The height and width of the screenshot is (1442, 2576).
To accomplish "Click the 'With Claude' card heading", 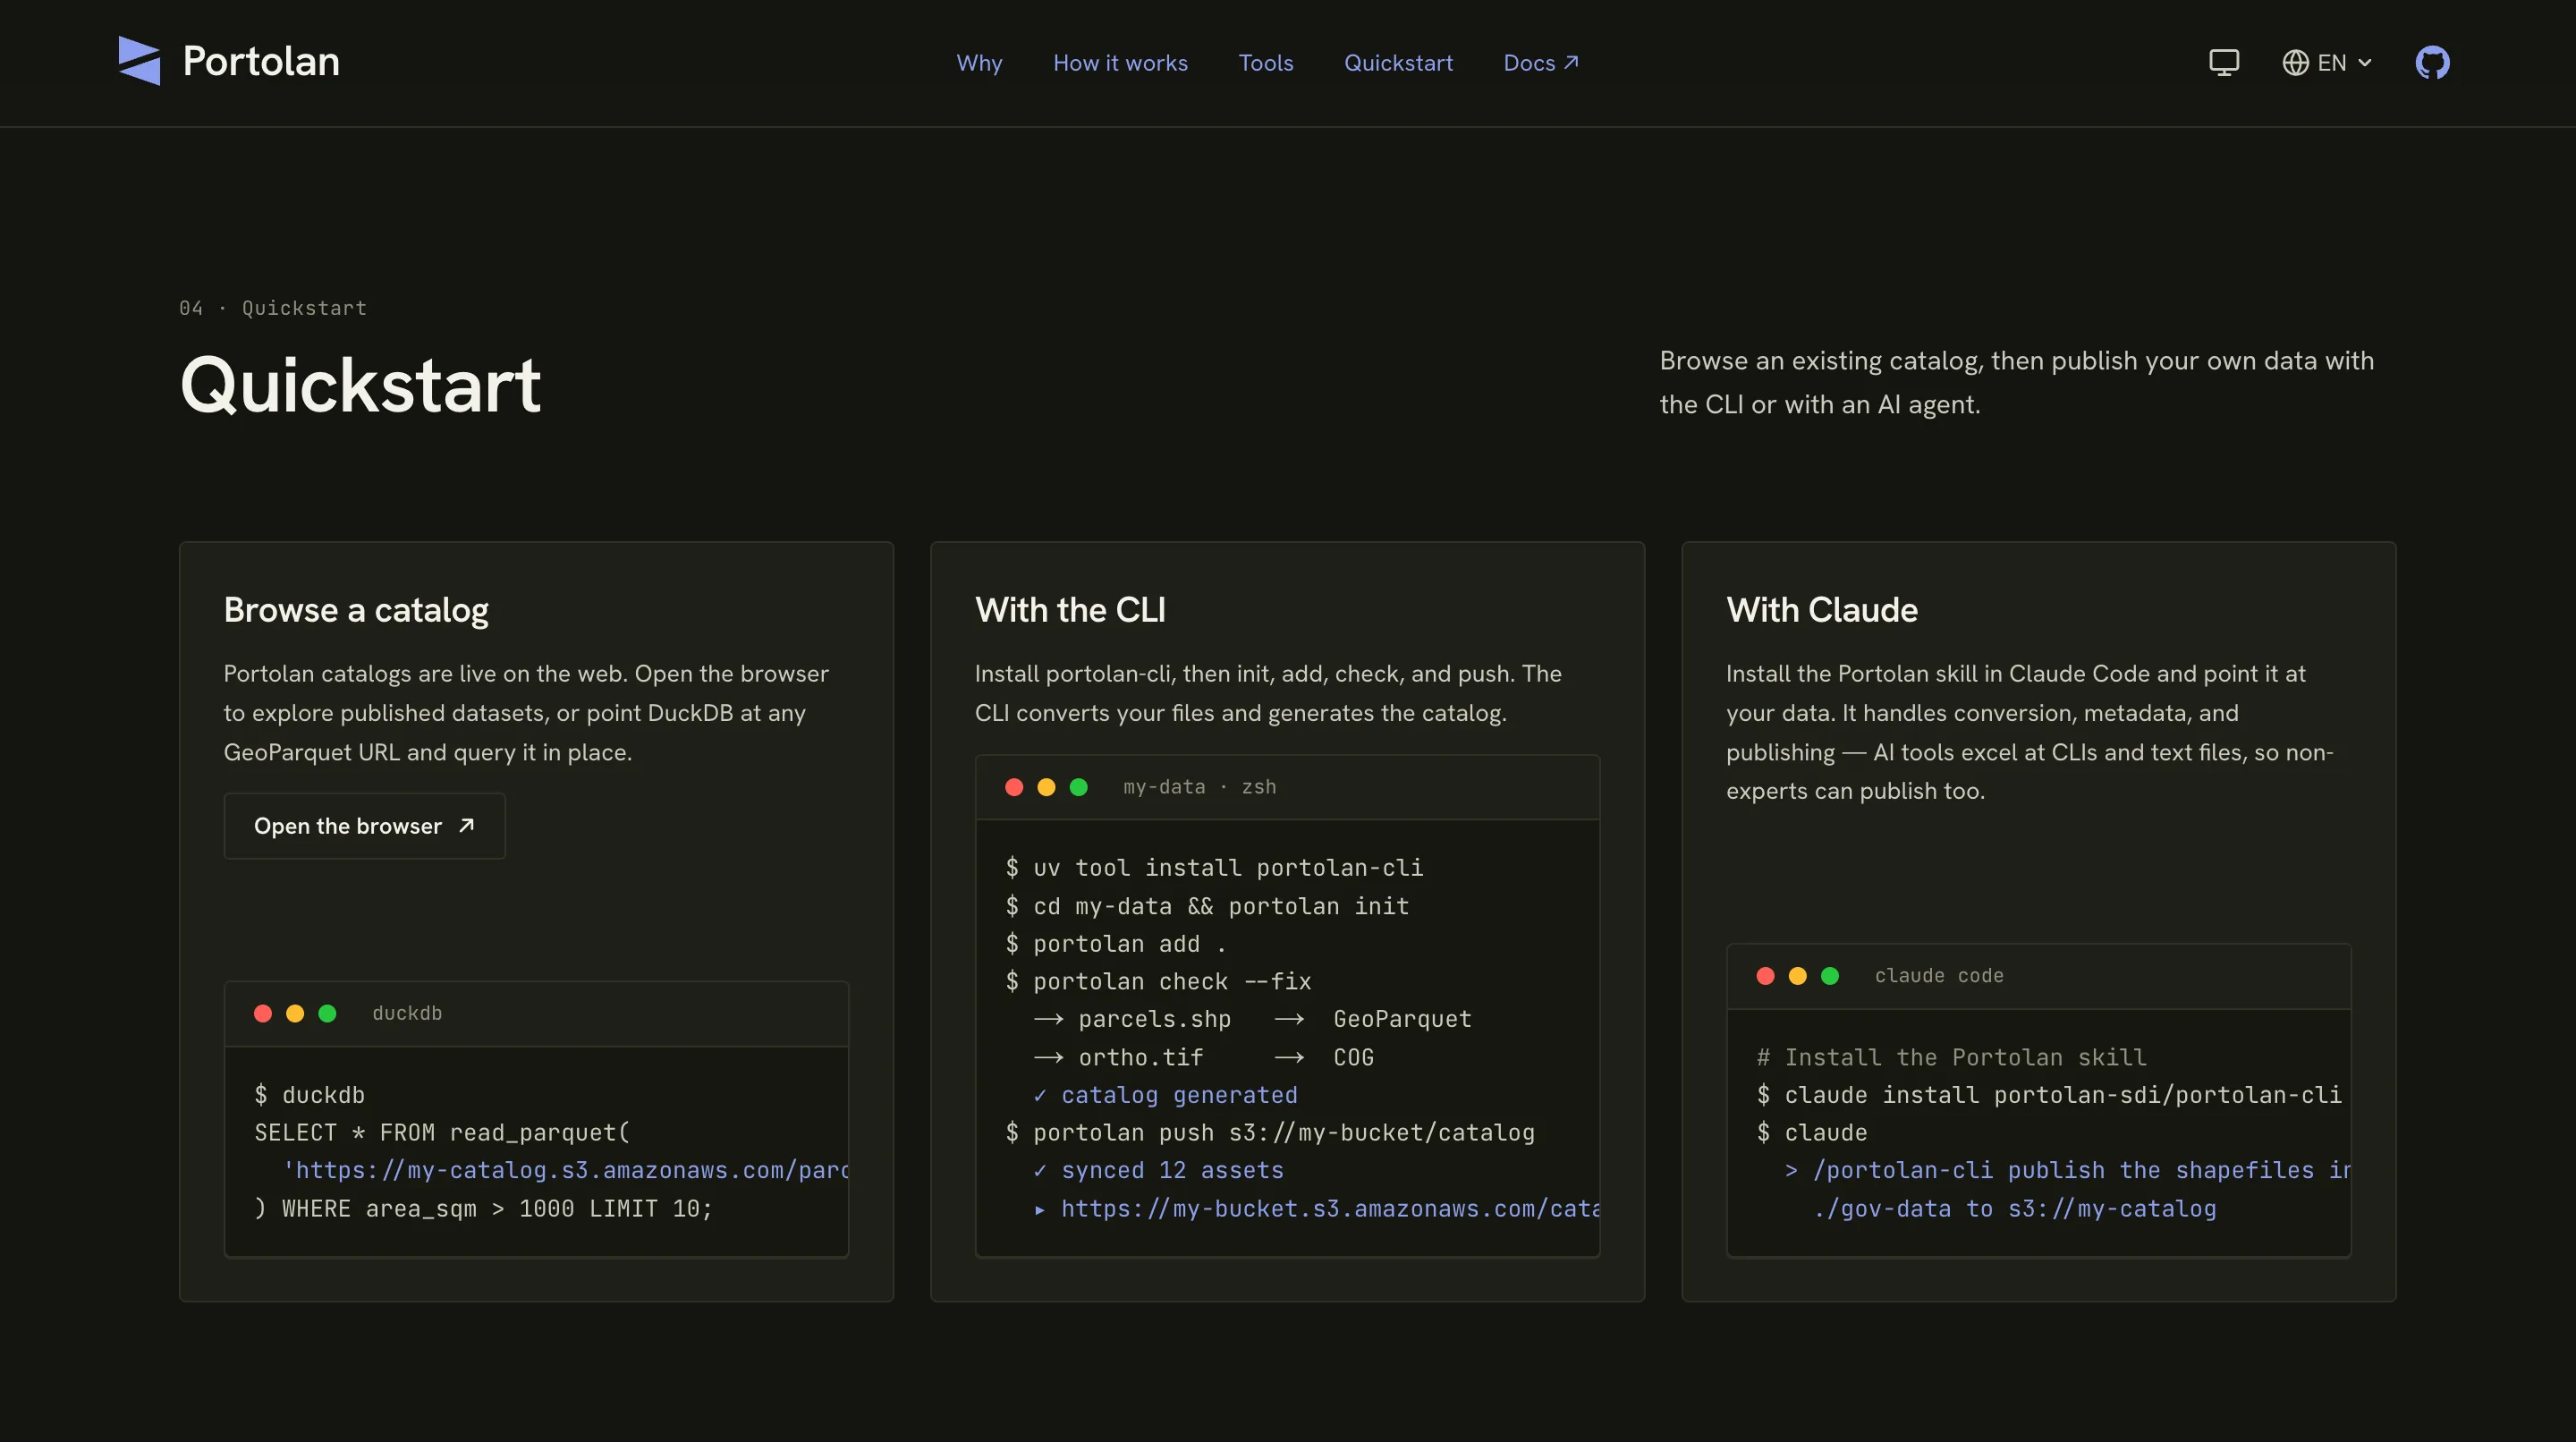I will point(1822,610).
